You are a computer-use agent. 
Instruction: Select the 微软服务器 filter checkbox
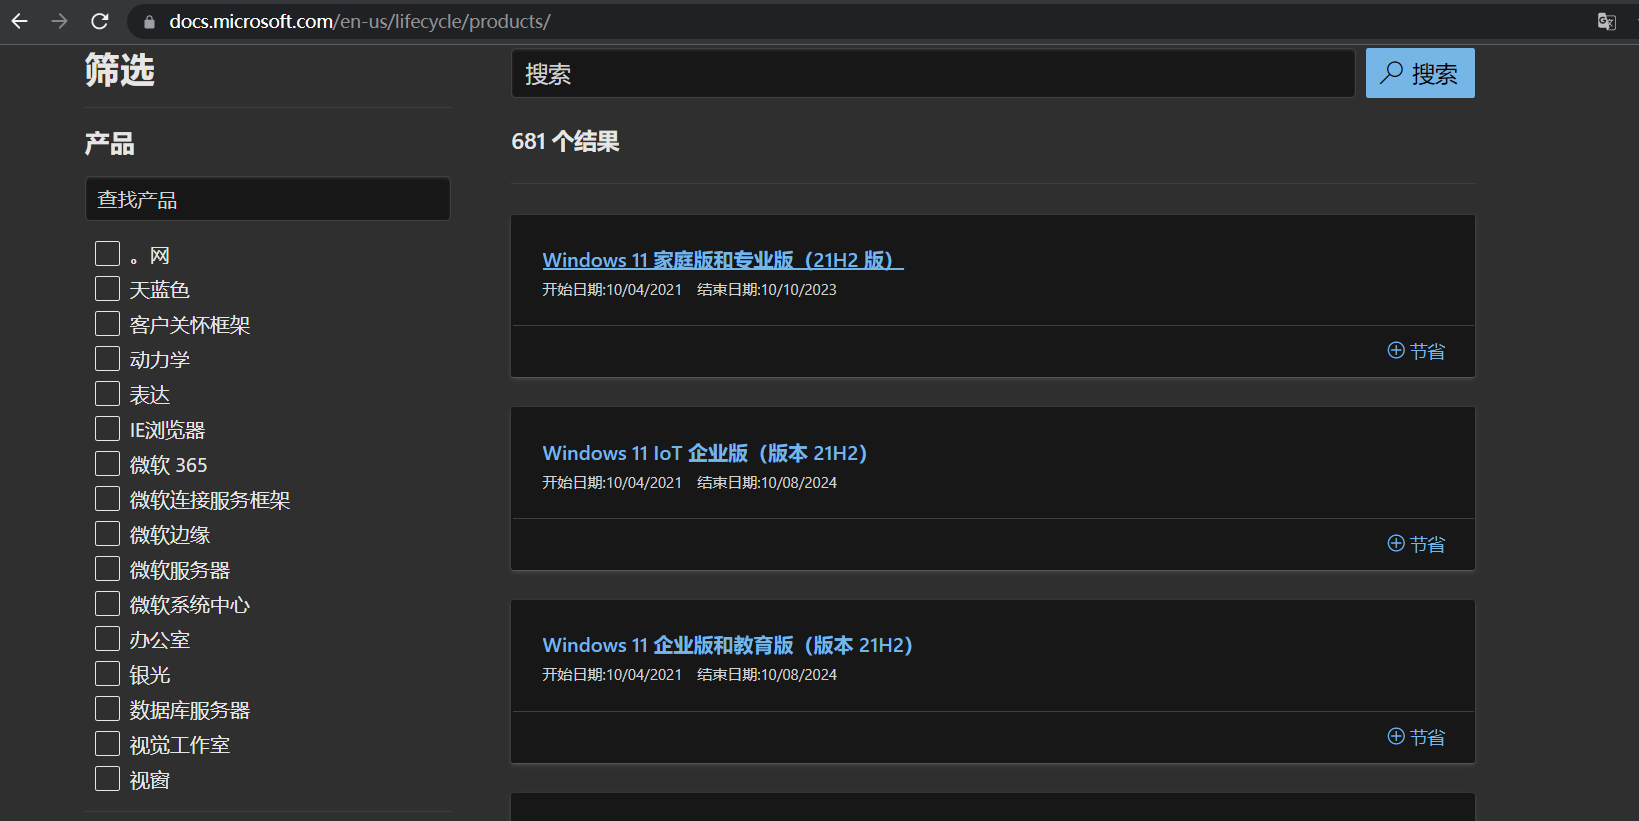[107, 569]
